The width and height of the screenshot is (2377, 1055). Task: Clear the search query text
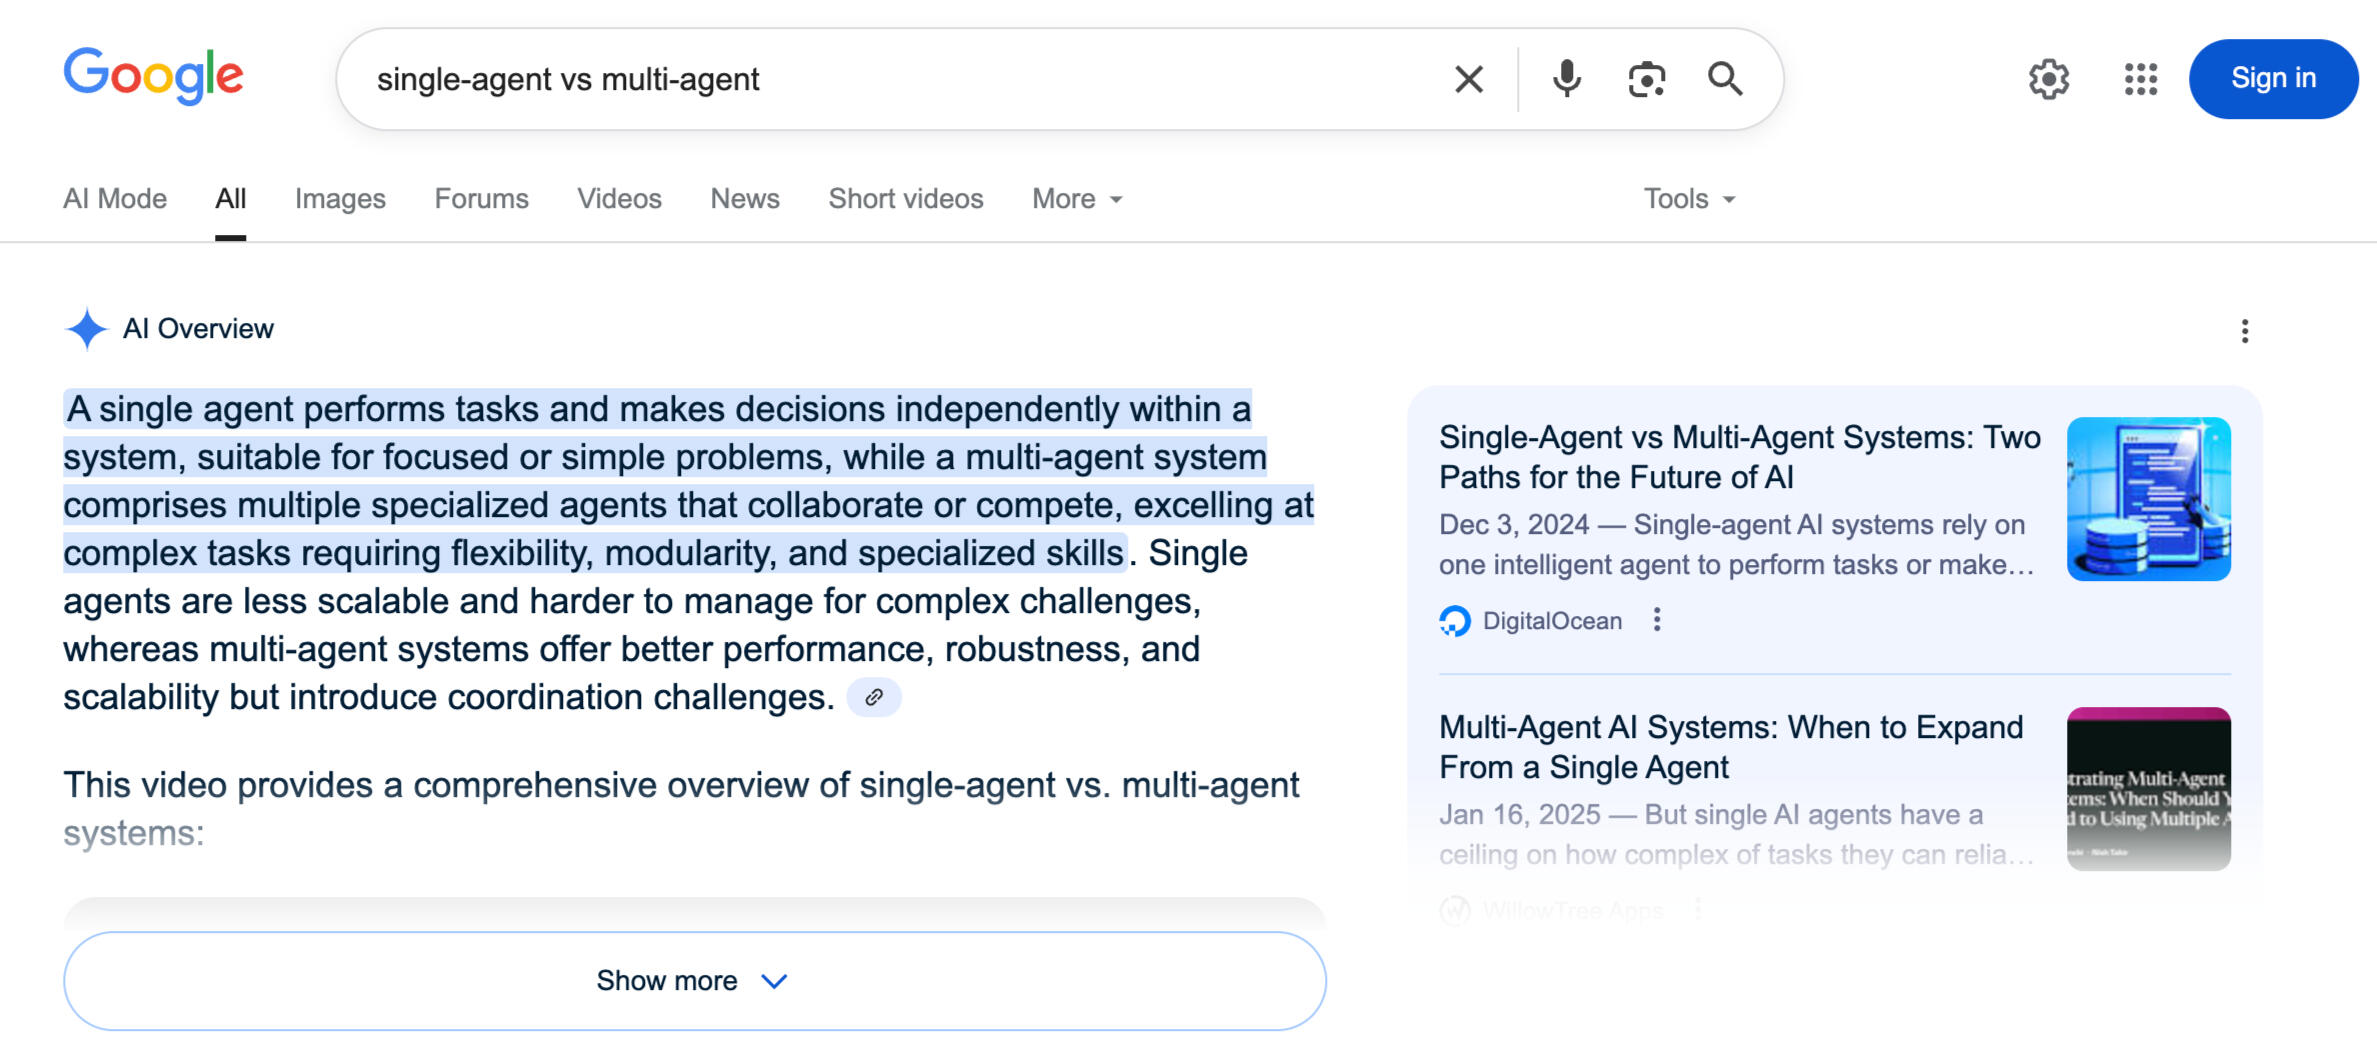click(x=1468, y=79)
